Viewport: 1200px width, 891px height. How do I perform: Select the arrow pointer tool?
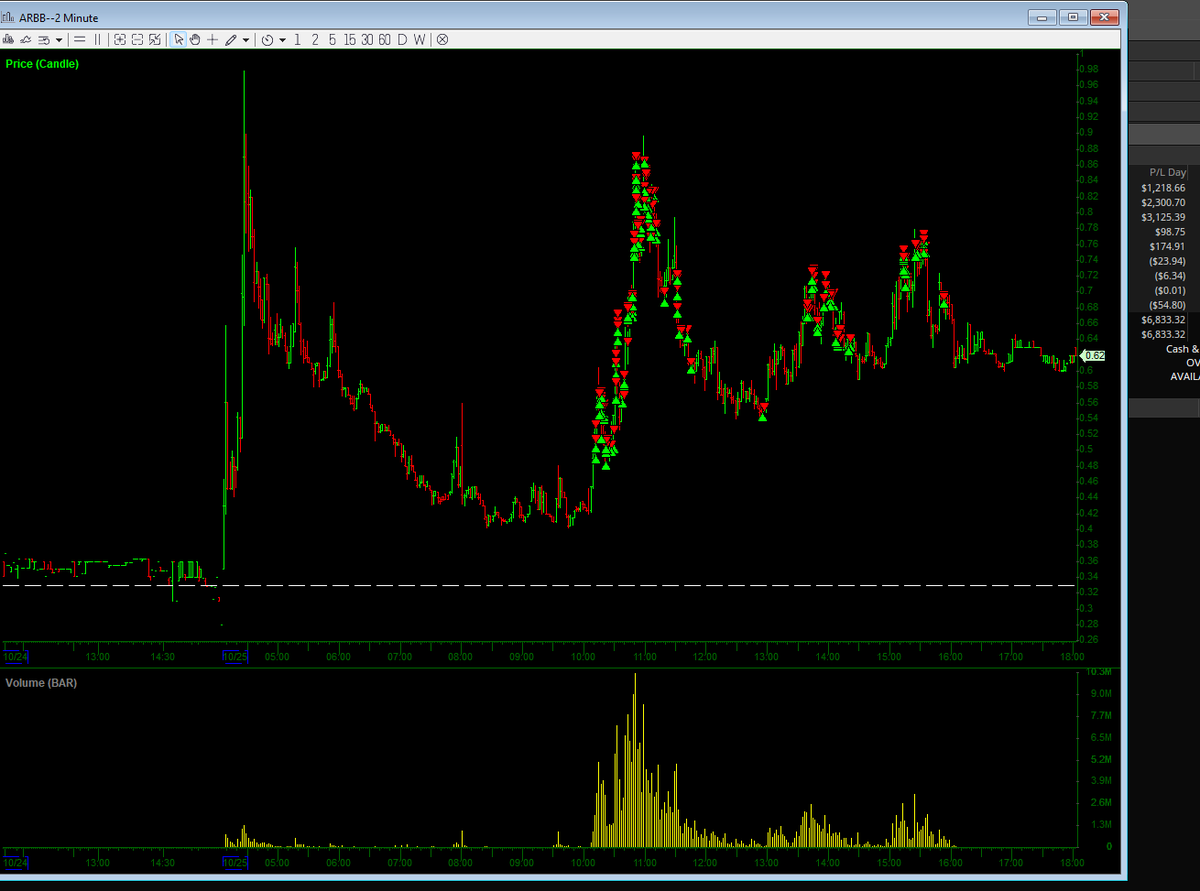[178, 39]
